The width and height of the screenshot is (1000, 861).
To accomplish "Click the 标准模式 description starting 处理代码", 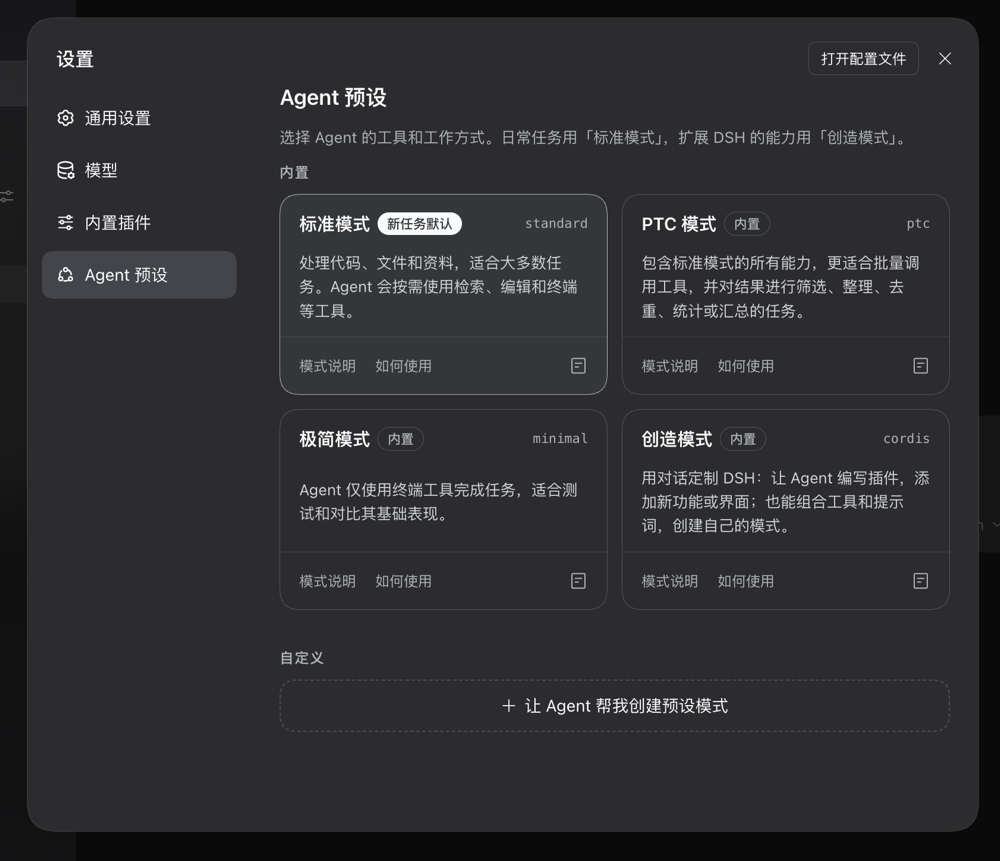I will (x=439, y=286).
